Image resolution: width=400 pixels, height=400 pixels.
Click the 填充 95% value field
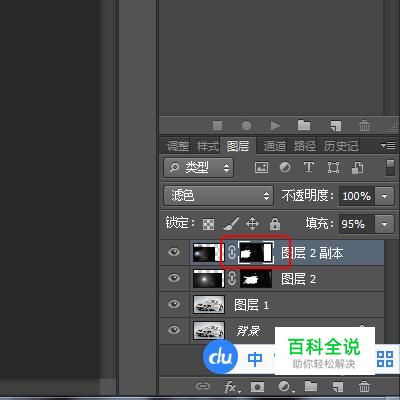[357, 224]
